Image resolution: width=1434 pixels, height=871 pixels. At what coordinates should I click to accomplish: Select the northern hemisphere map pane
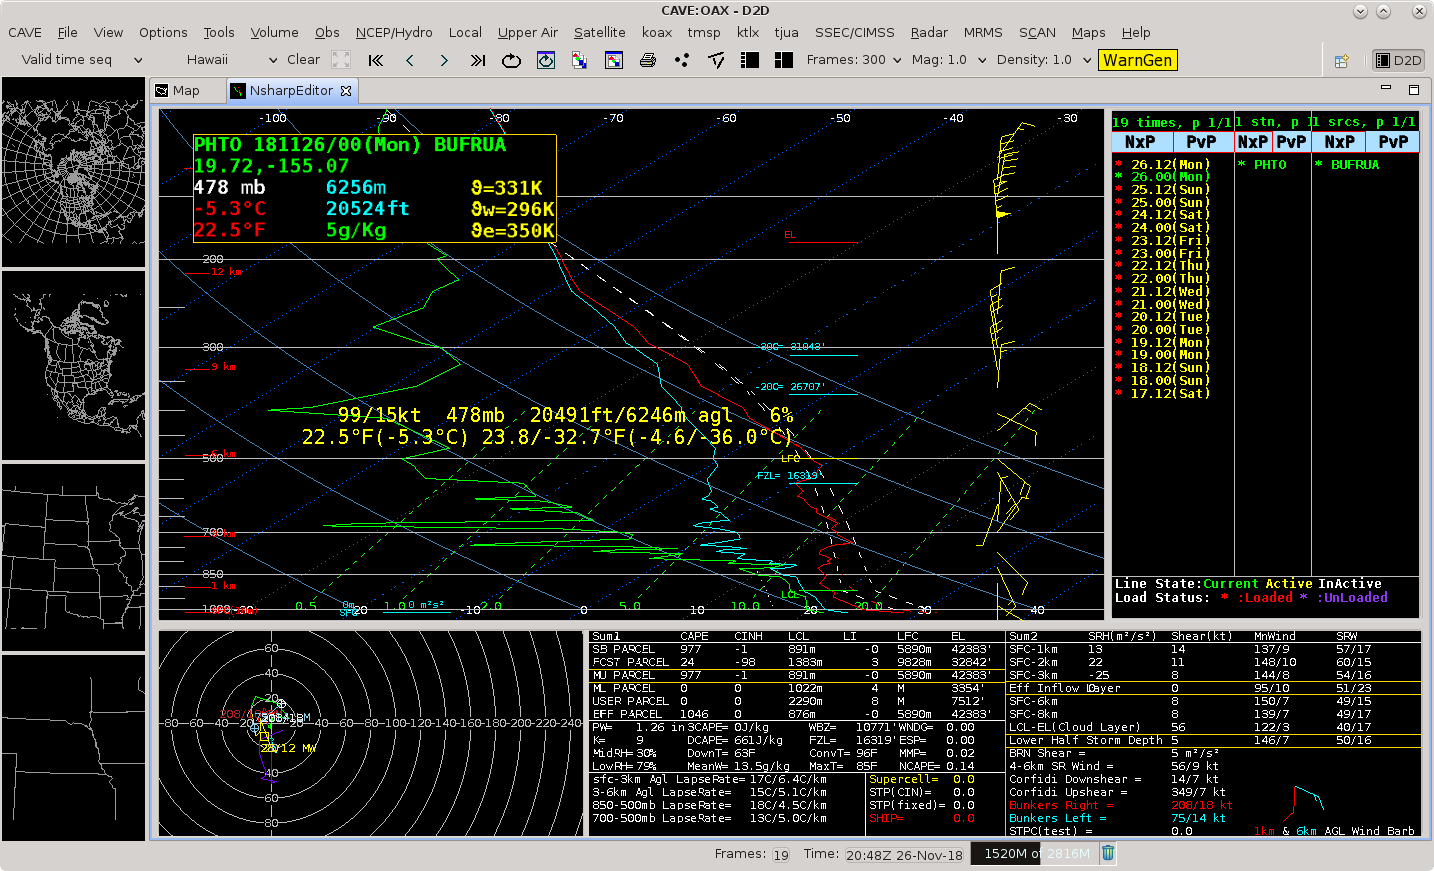coord(73,172)
